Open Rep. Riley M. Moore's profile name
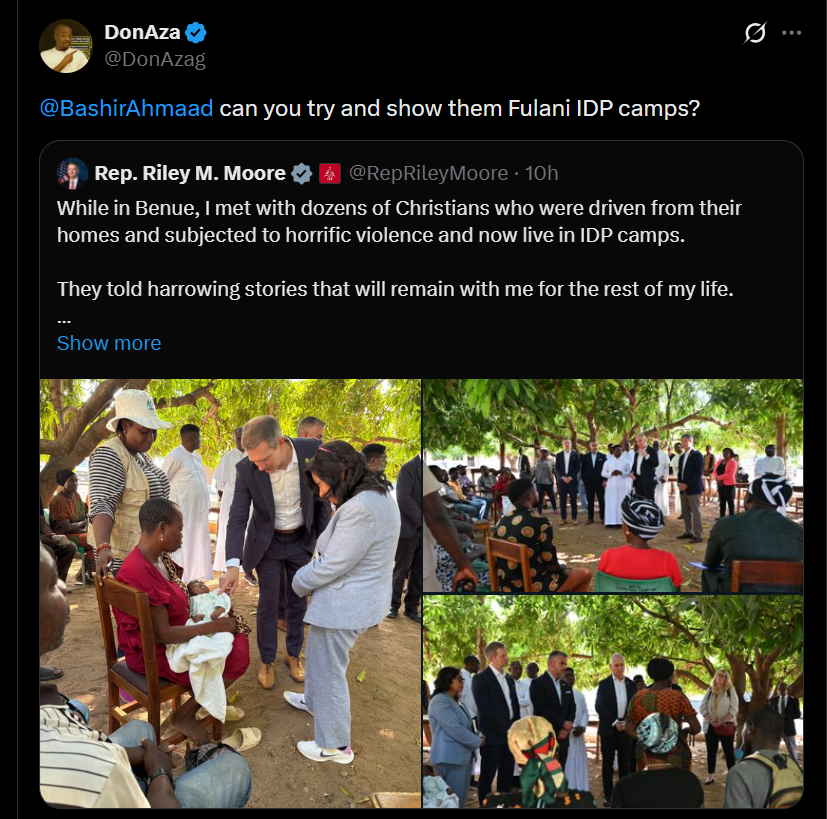 190,173
